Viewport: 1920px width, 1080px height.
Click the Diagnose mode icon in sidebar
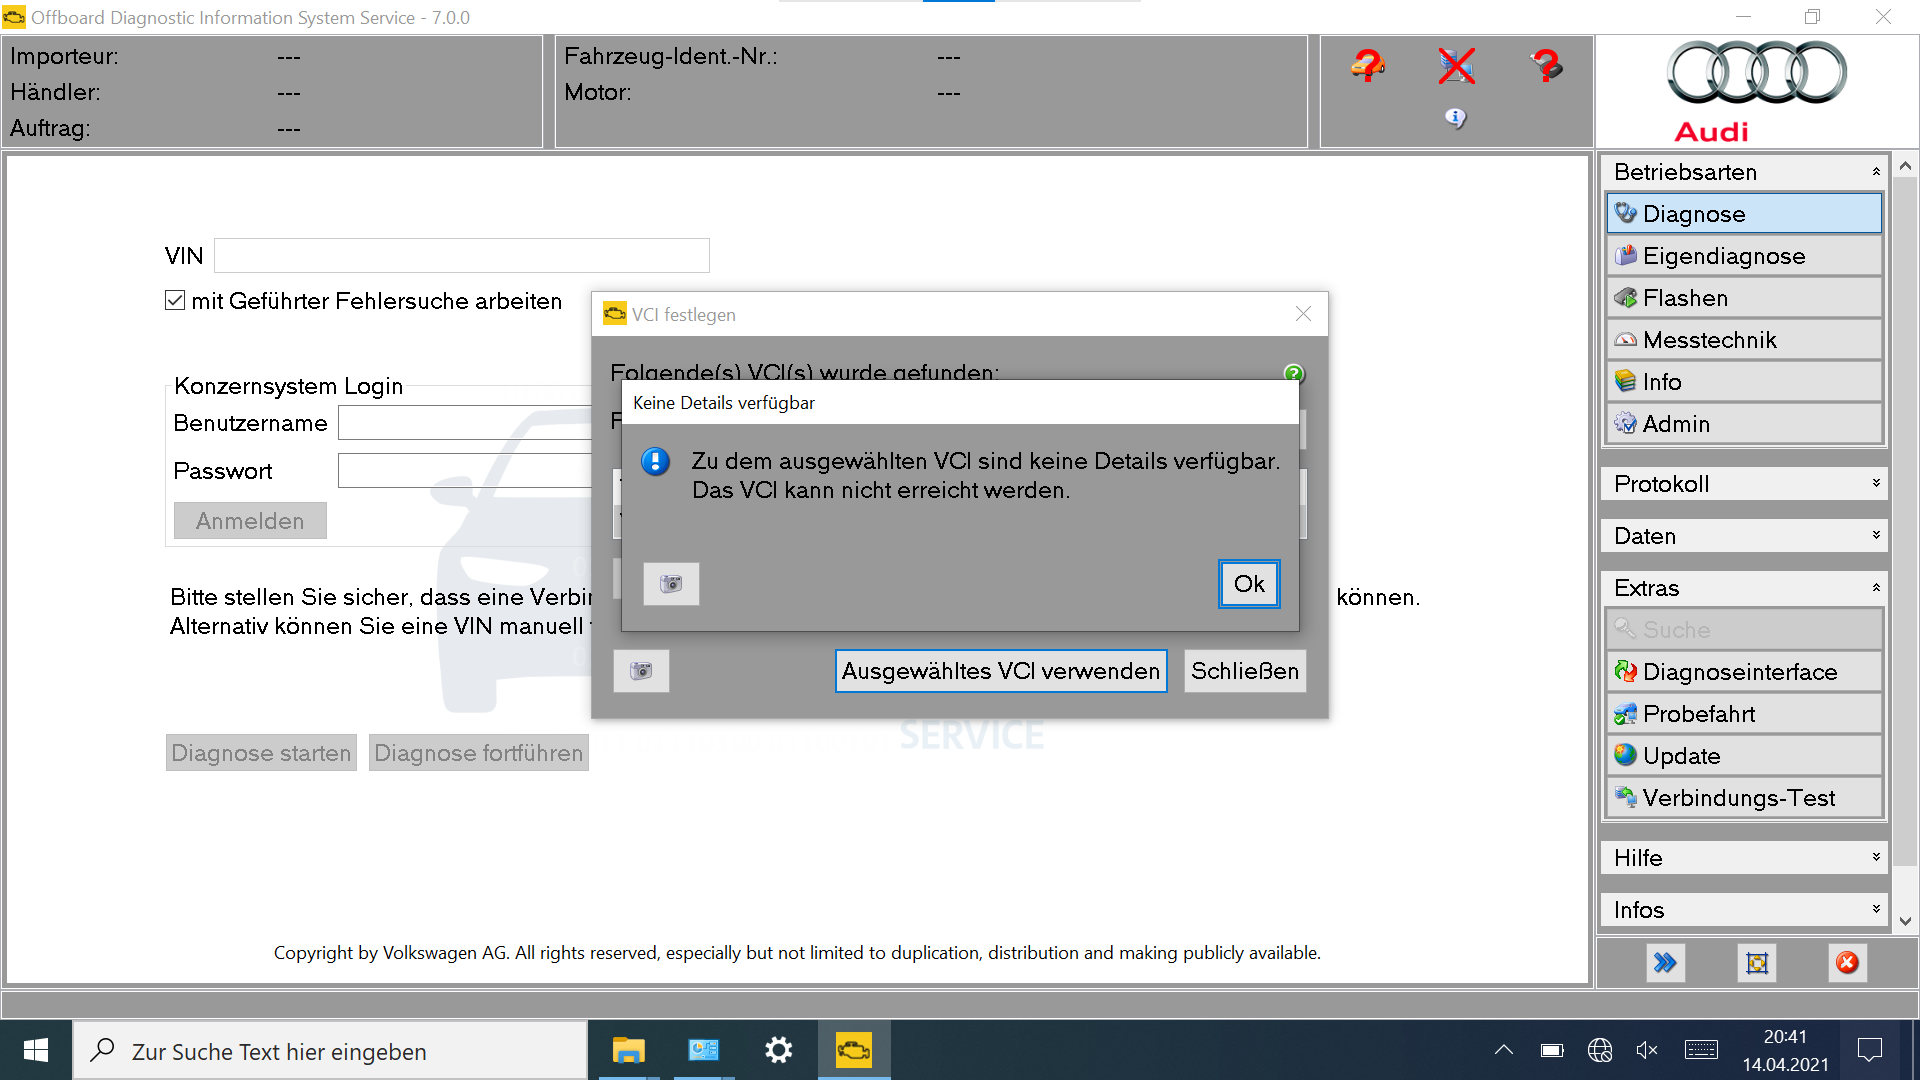pos(1626,212)
